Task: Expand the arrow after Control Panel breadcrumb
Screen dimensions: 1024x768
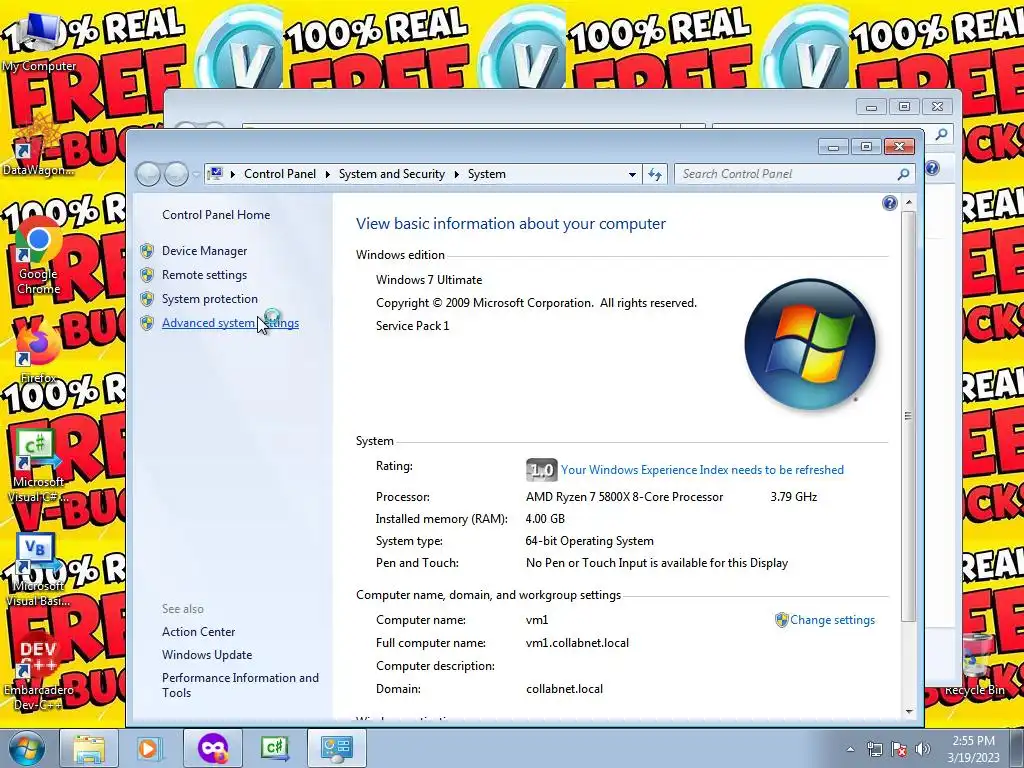Action: point(328,174)
